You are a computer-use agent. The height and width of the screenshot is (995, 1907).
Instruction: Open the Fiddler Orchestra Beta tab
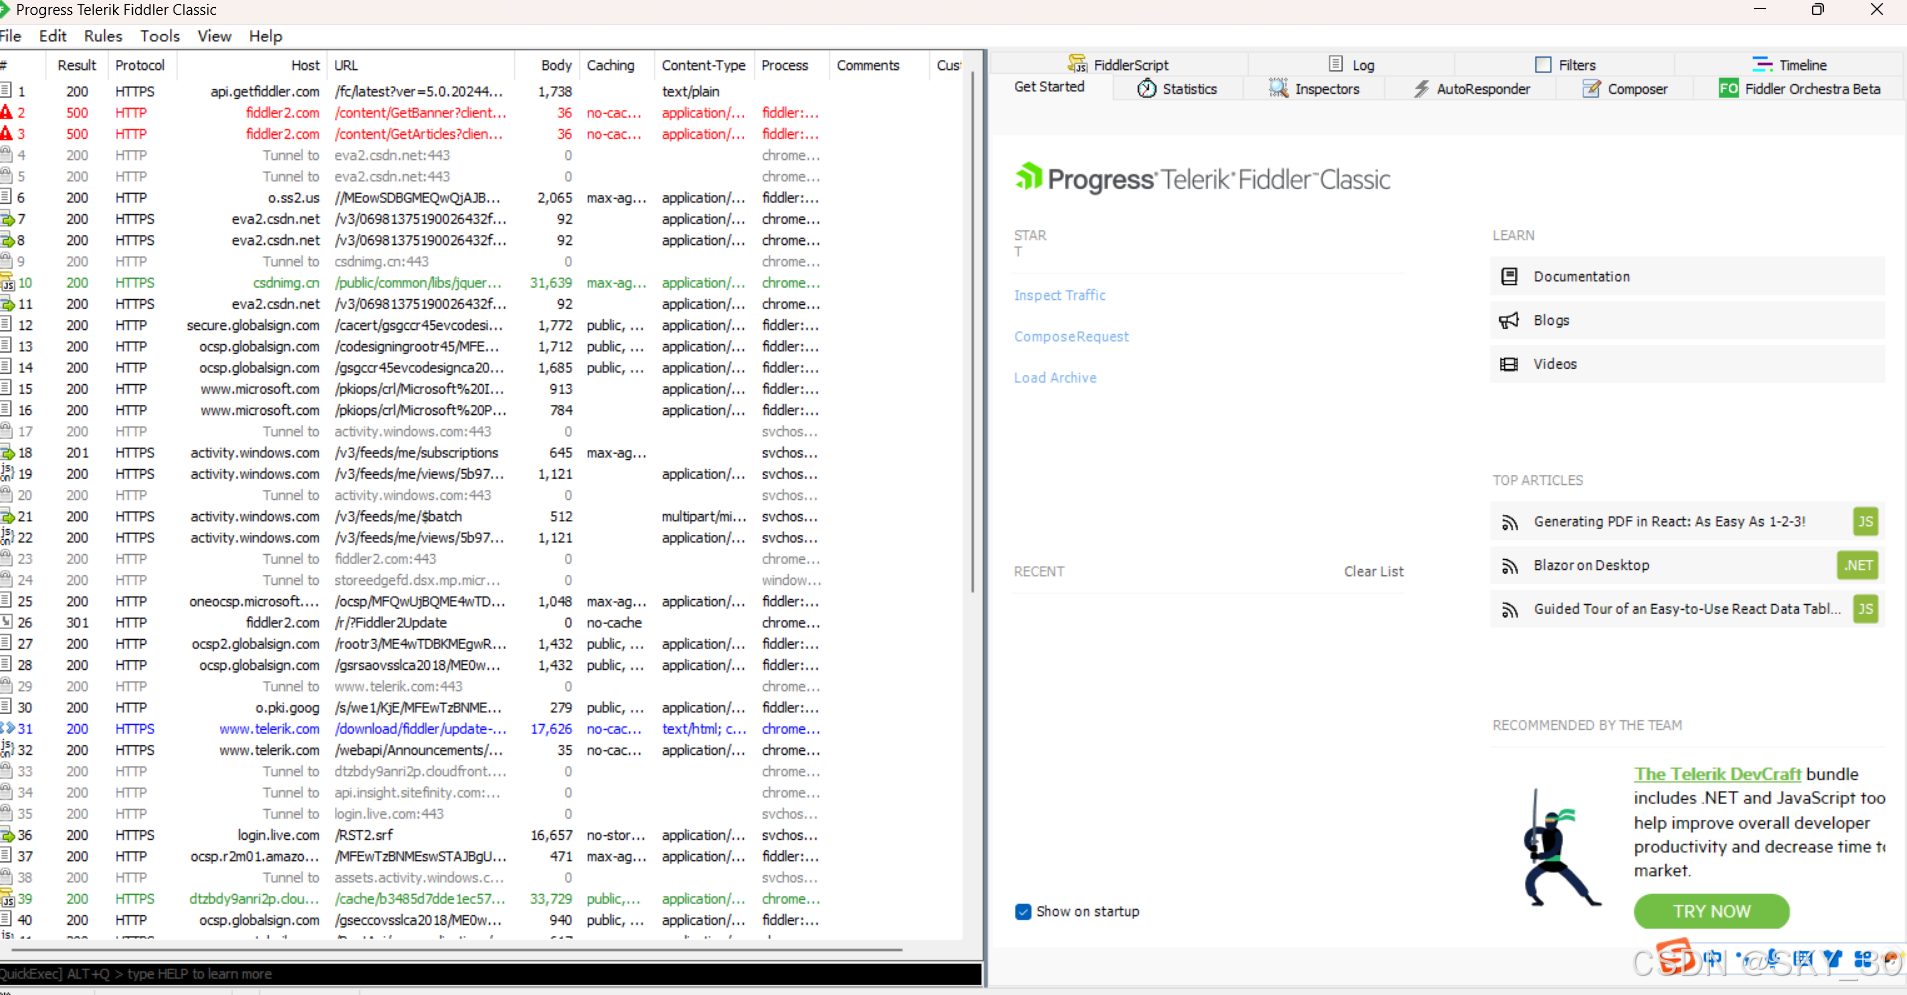[1799, 89]
